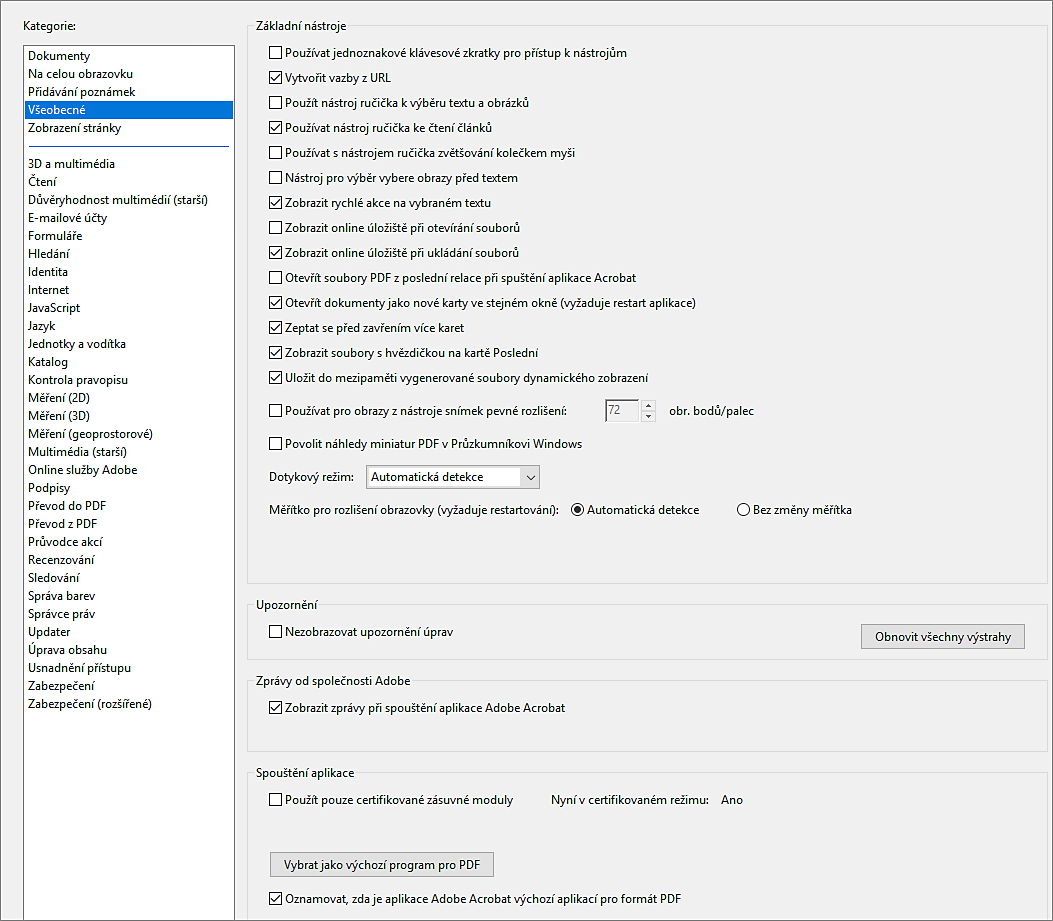Enable single-key shortcuts checkbox 'Používat jednoznakové klávesové zkratky'
1053x921 pixels.
click(275, 52)
